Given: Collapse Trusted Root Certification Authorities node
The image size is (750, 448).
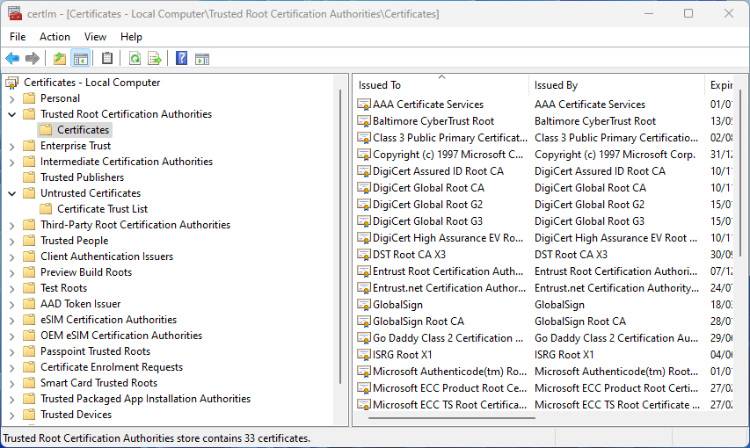Looking at the screenshot, I should (x=12, y=114).
